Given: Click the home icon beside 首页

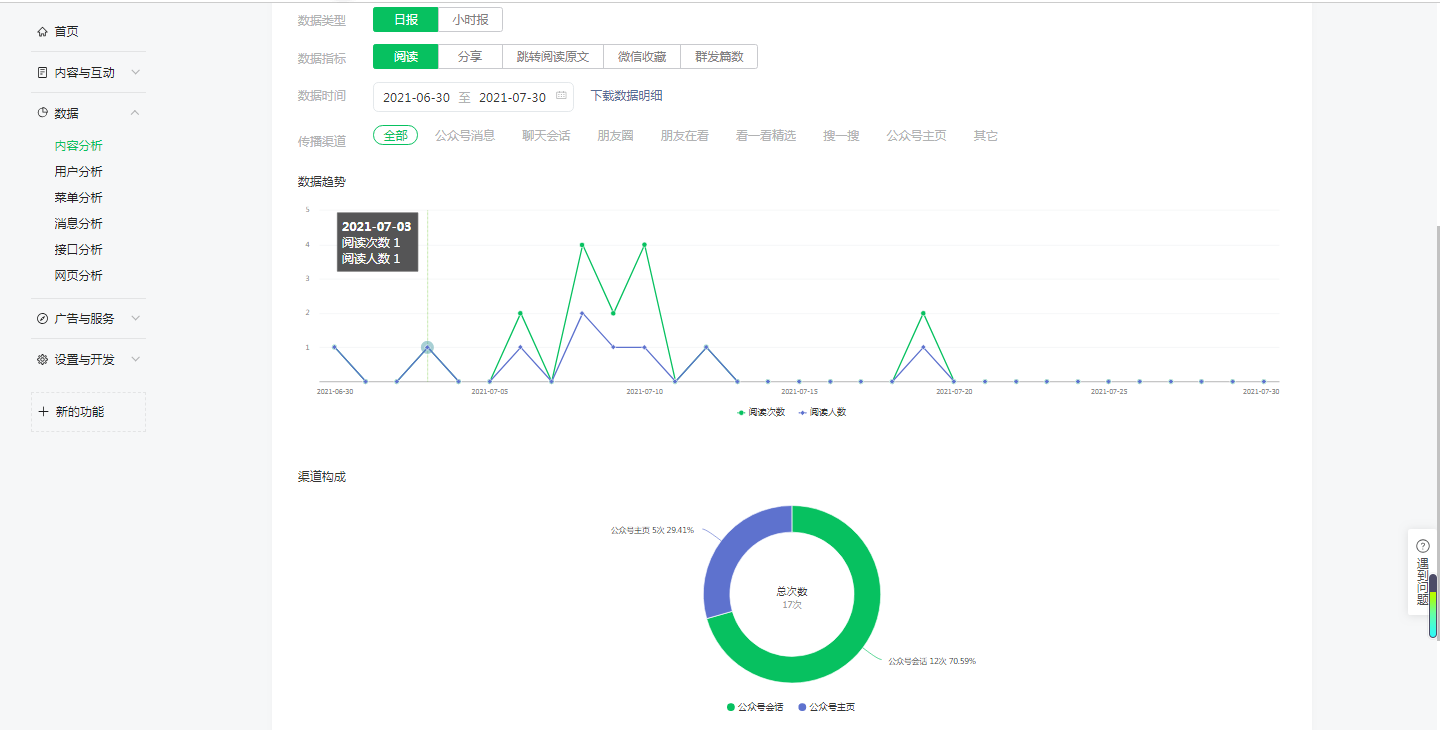Looking at the screenshot, I should 42,32.
